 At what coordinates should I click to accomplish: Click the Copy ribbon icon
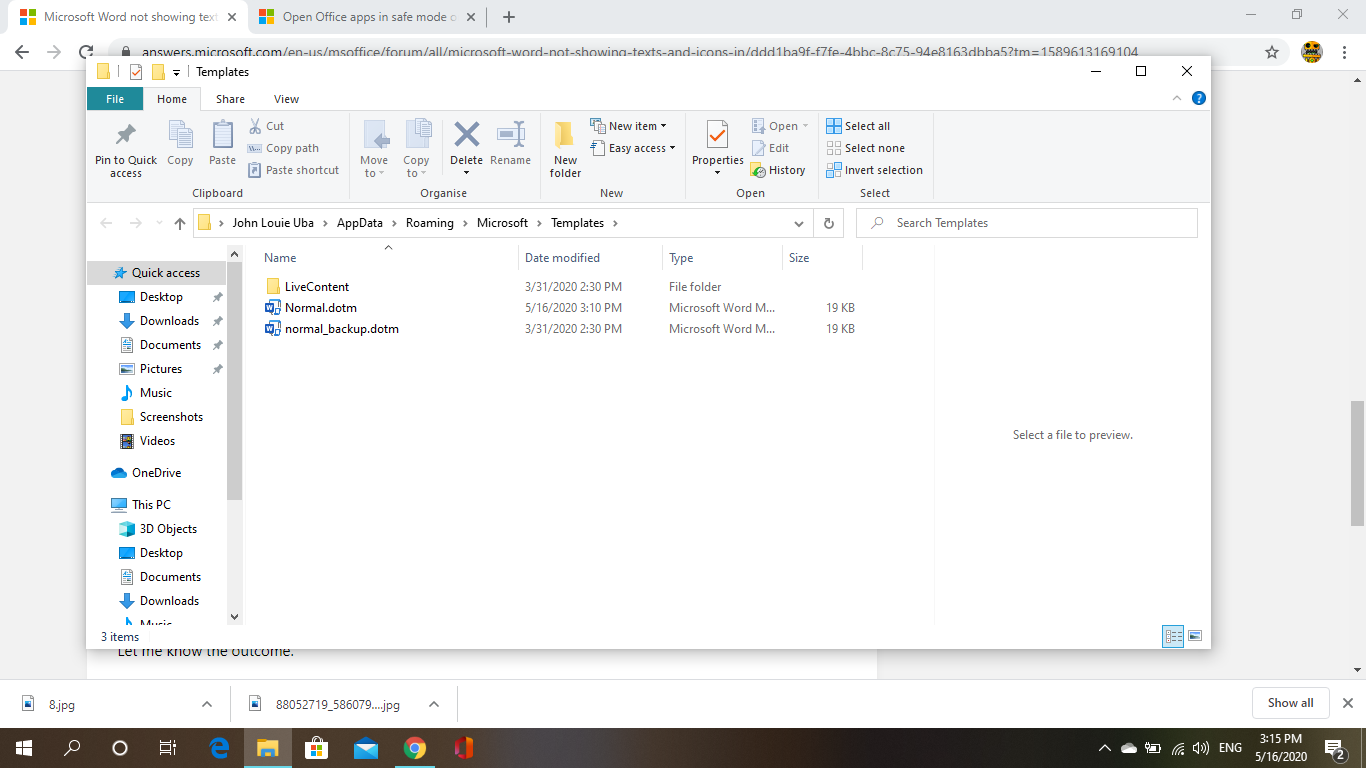click(x=180, y=134)
